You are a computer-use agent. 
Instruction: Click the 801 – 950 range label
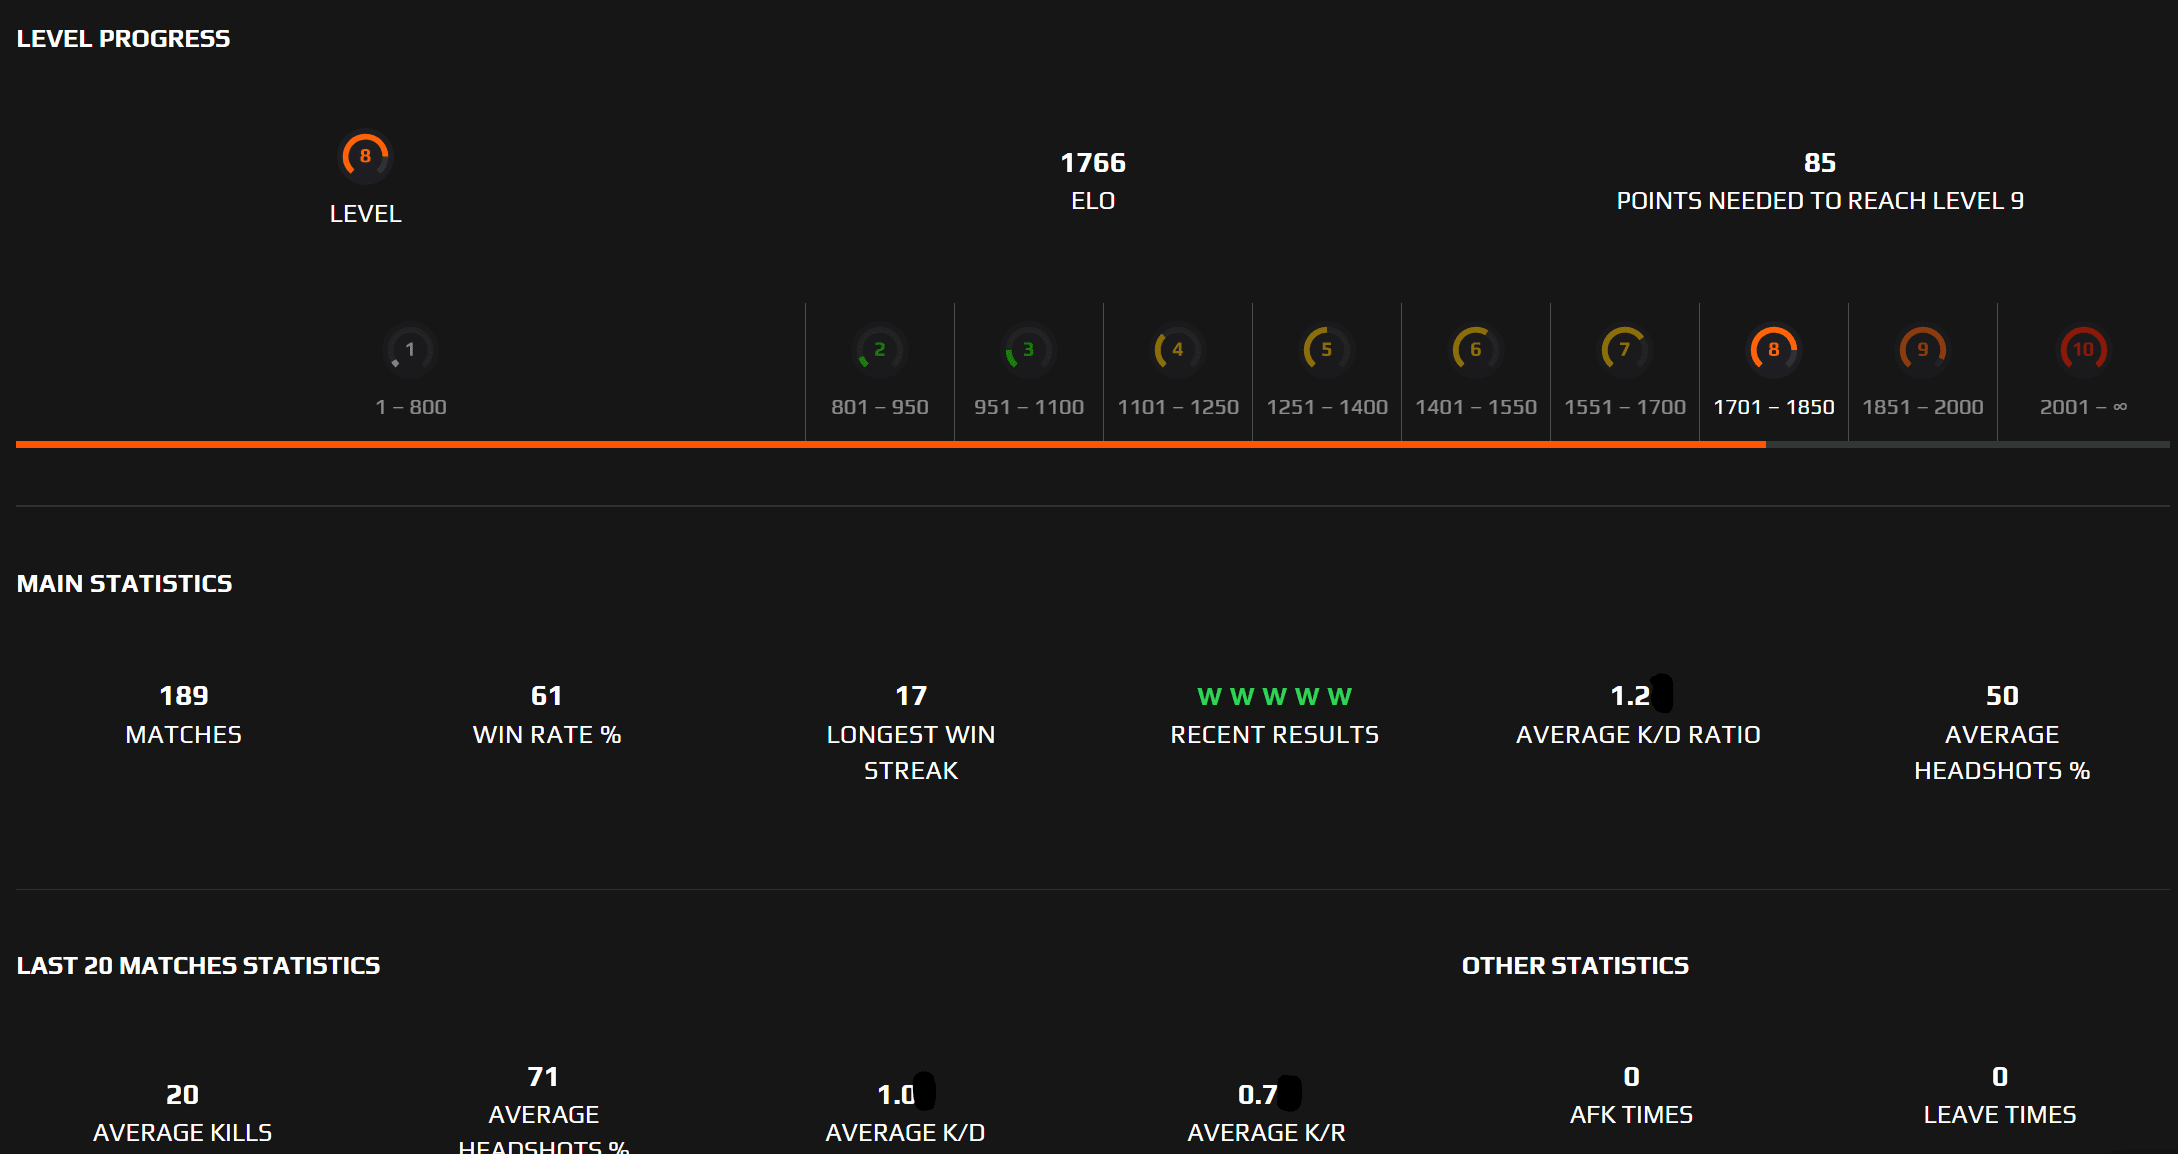coord(880,407)
